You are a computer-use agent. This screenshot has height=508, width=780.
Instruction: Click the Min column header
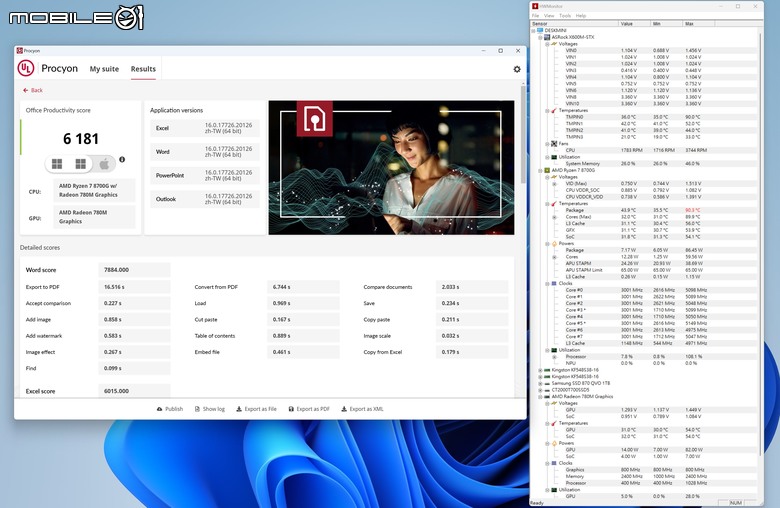667,24
